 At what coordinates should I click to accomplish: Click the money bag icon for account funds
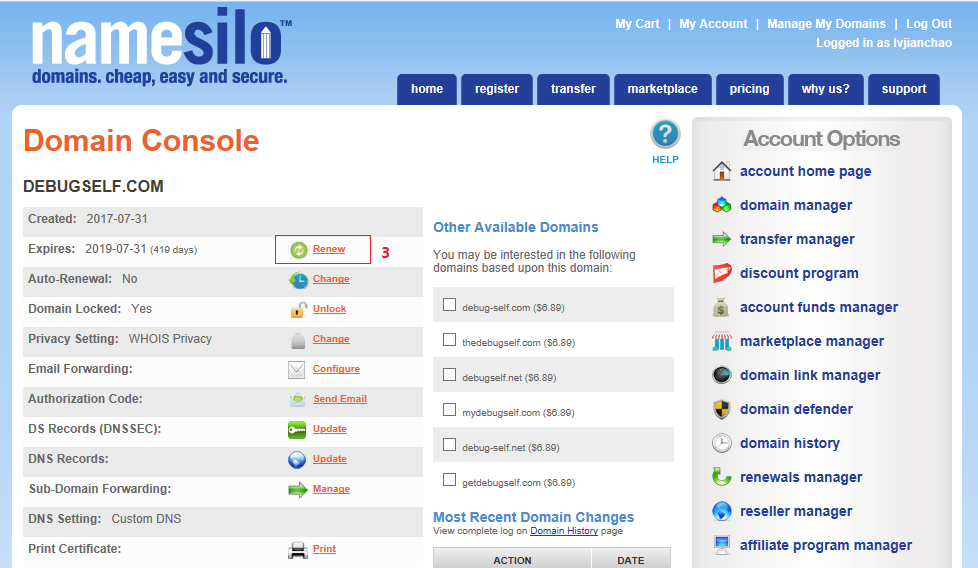click(x=721, y=307)
